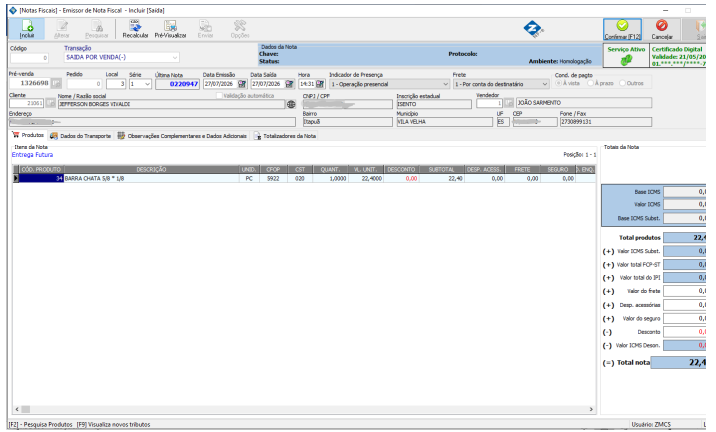
Task: Click the Inscrição estadual field
Action: coord(434,104)
